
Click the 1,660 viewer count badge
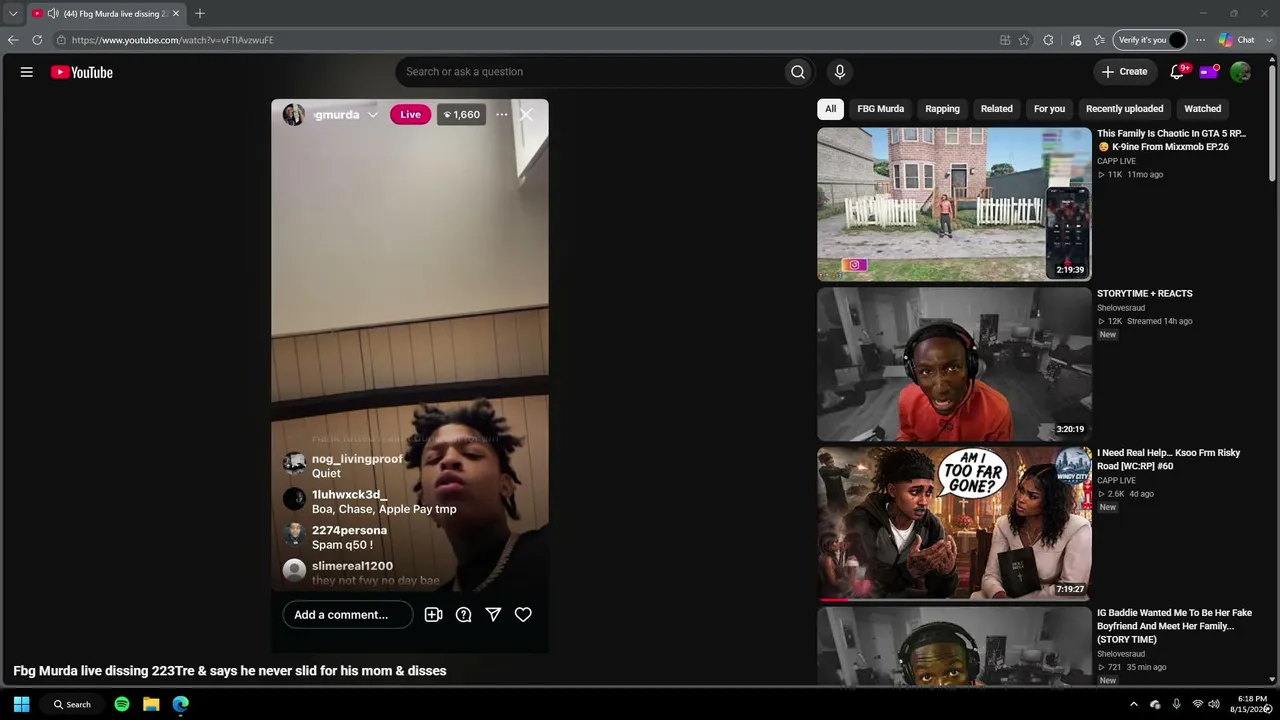[461, 115]
